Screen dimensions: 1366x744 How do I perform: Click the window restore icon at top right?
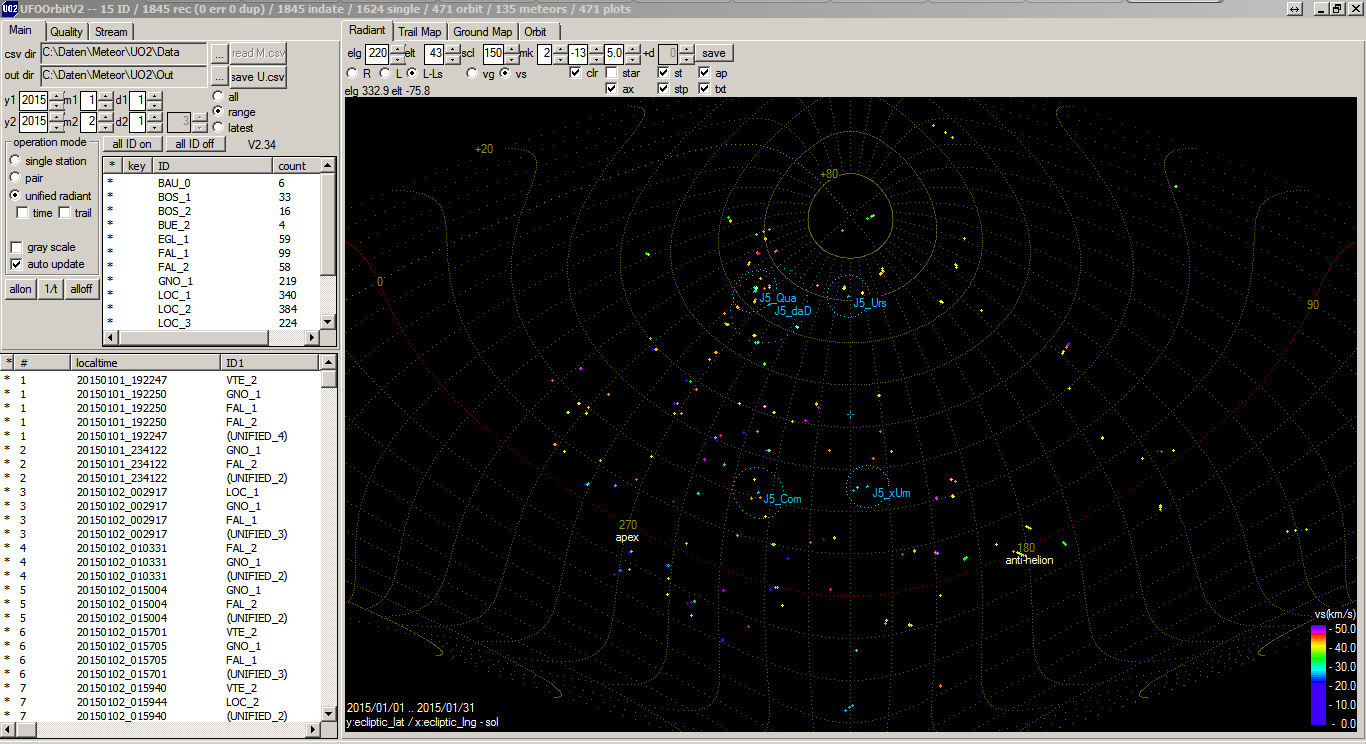1336,8
